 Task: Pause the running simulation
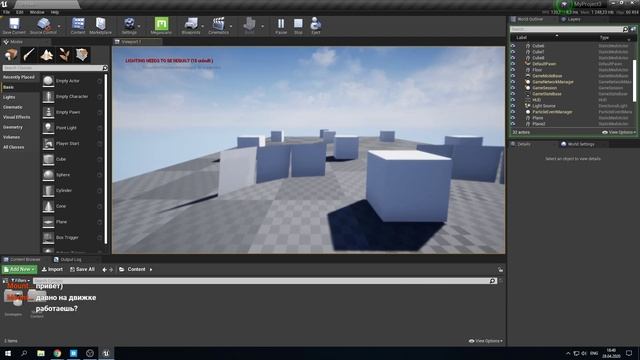[281, 26]
